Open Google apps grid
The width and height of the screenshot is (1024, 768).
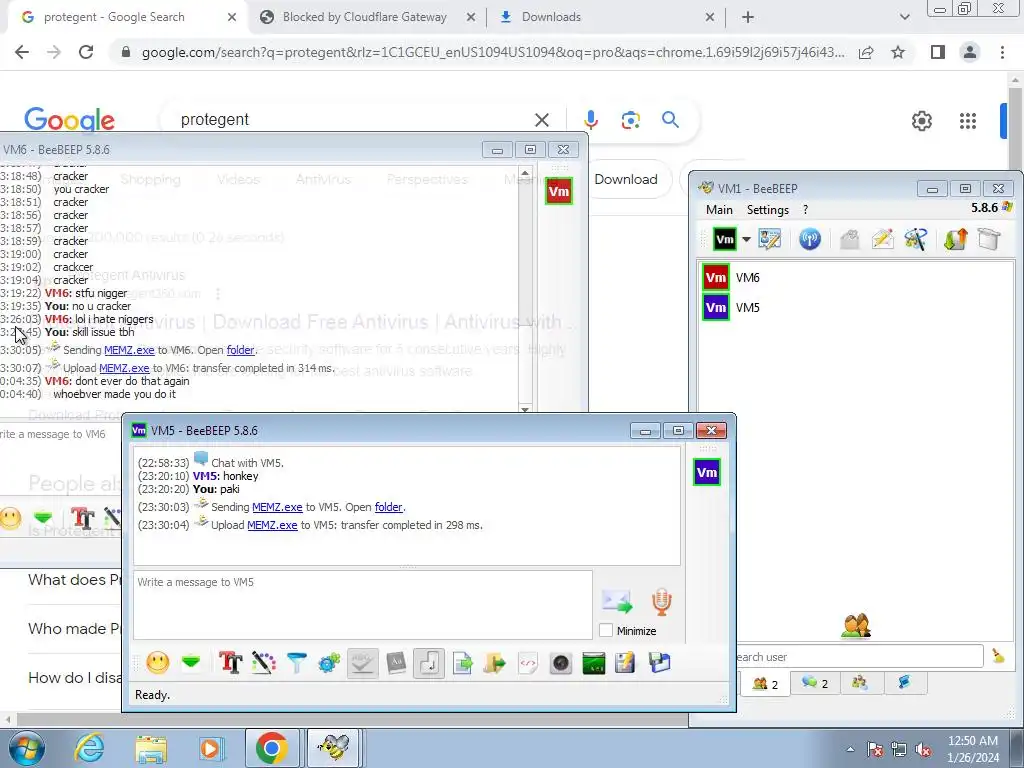[x=968, y=121]
